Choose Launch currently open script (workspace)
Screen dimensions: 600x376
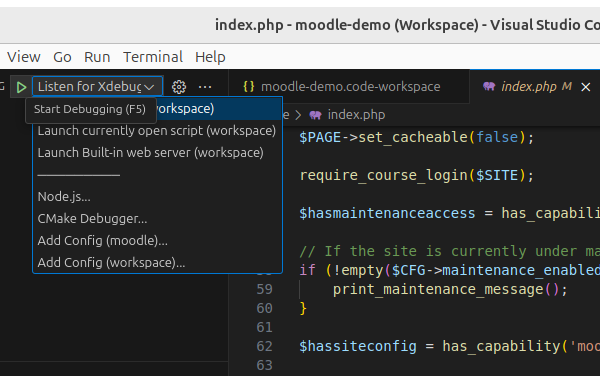157,131
